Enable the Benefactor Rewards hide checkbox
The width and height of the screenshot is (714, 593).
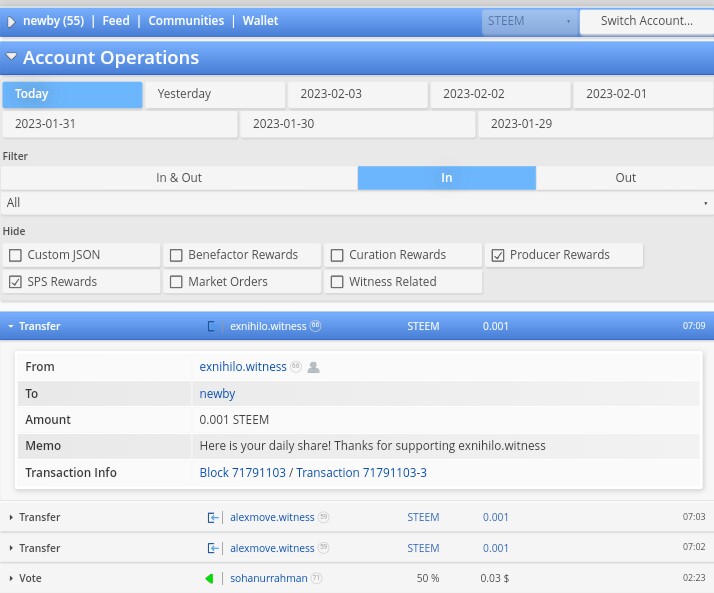tap(176, 255)
